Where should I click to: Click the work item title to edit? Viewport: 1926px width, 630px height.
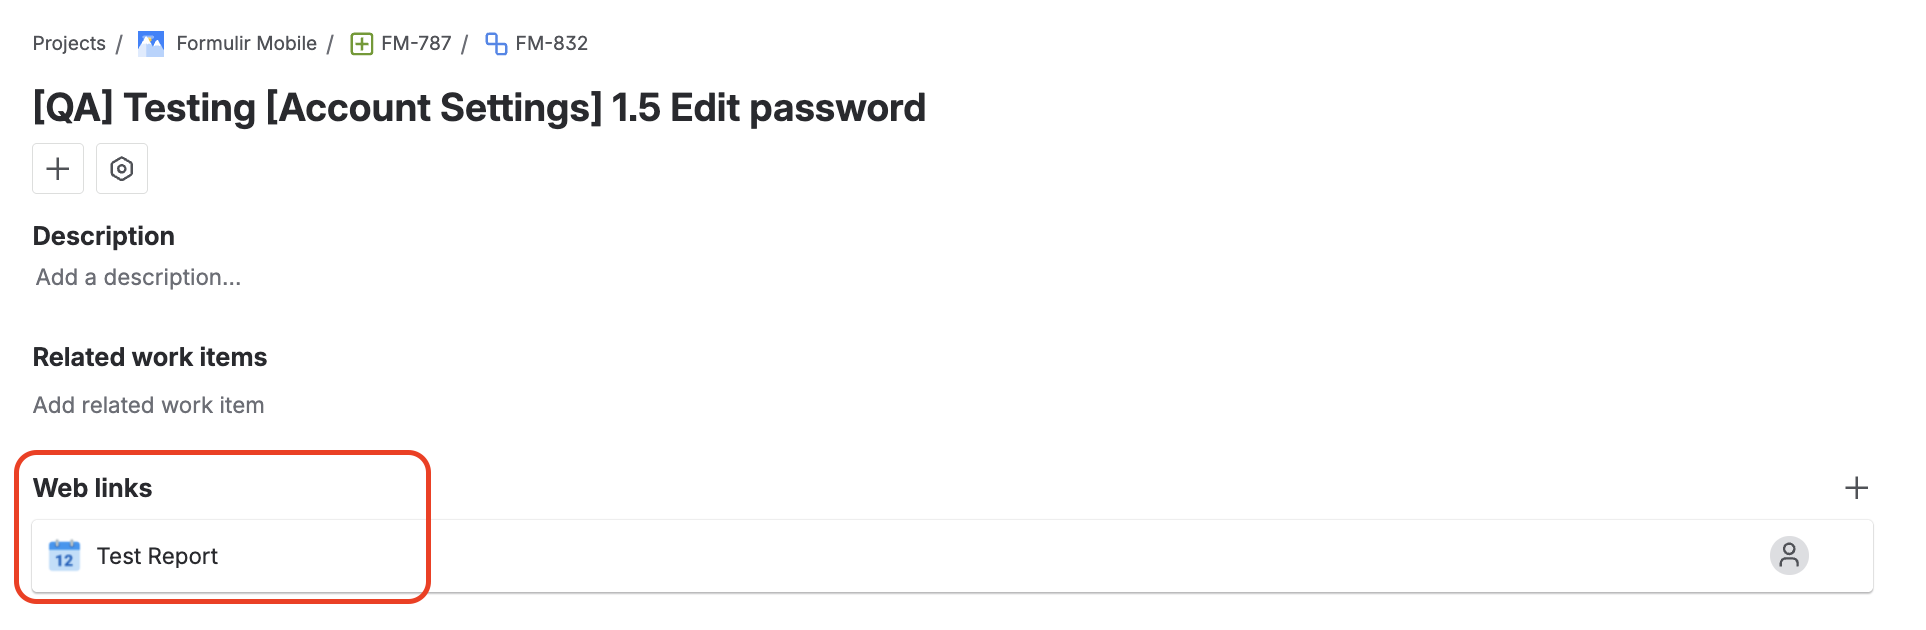(x=479, y=108)
